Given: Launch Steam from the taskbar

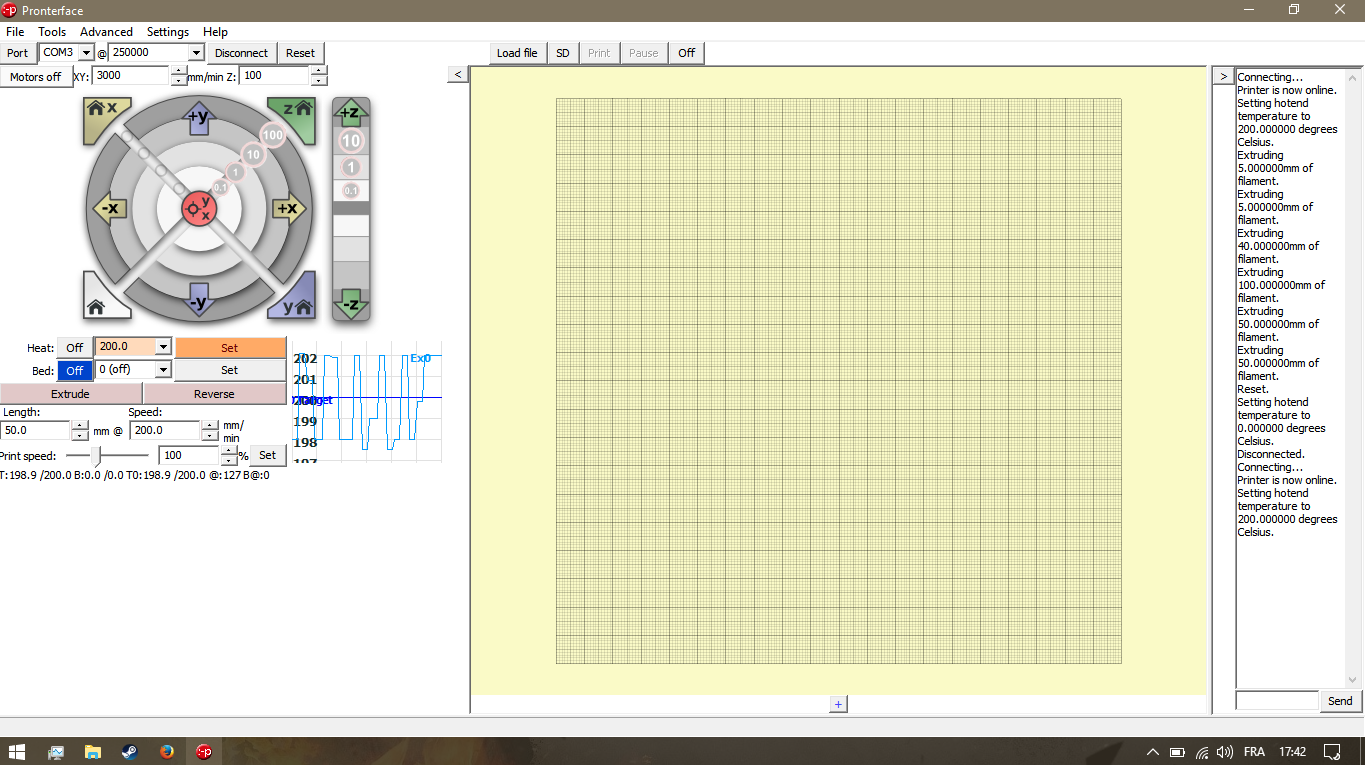Looking at the screenshot, I should pyautogui.click(x=130, y=752).
